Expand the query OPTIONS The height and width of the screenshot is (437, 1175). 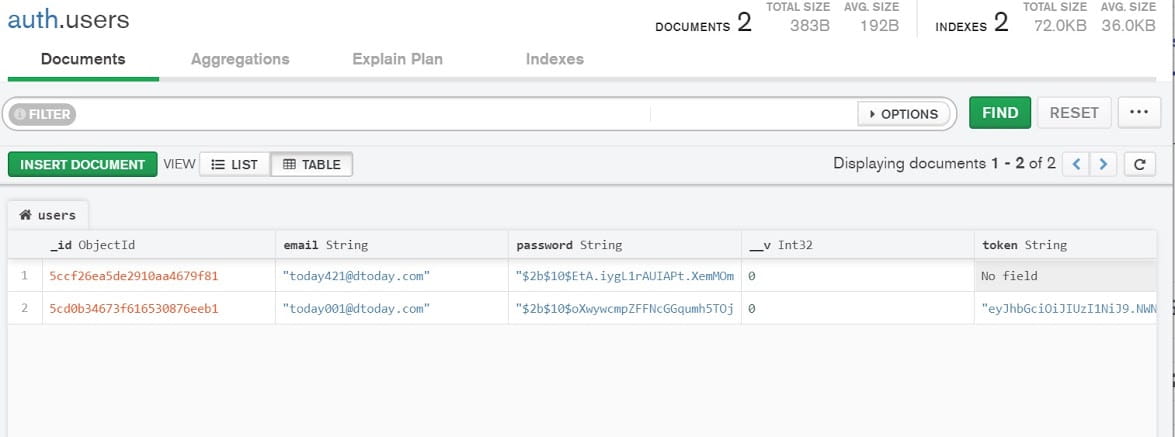click(x=904, y=114)
